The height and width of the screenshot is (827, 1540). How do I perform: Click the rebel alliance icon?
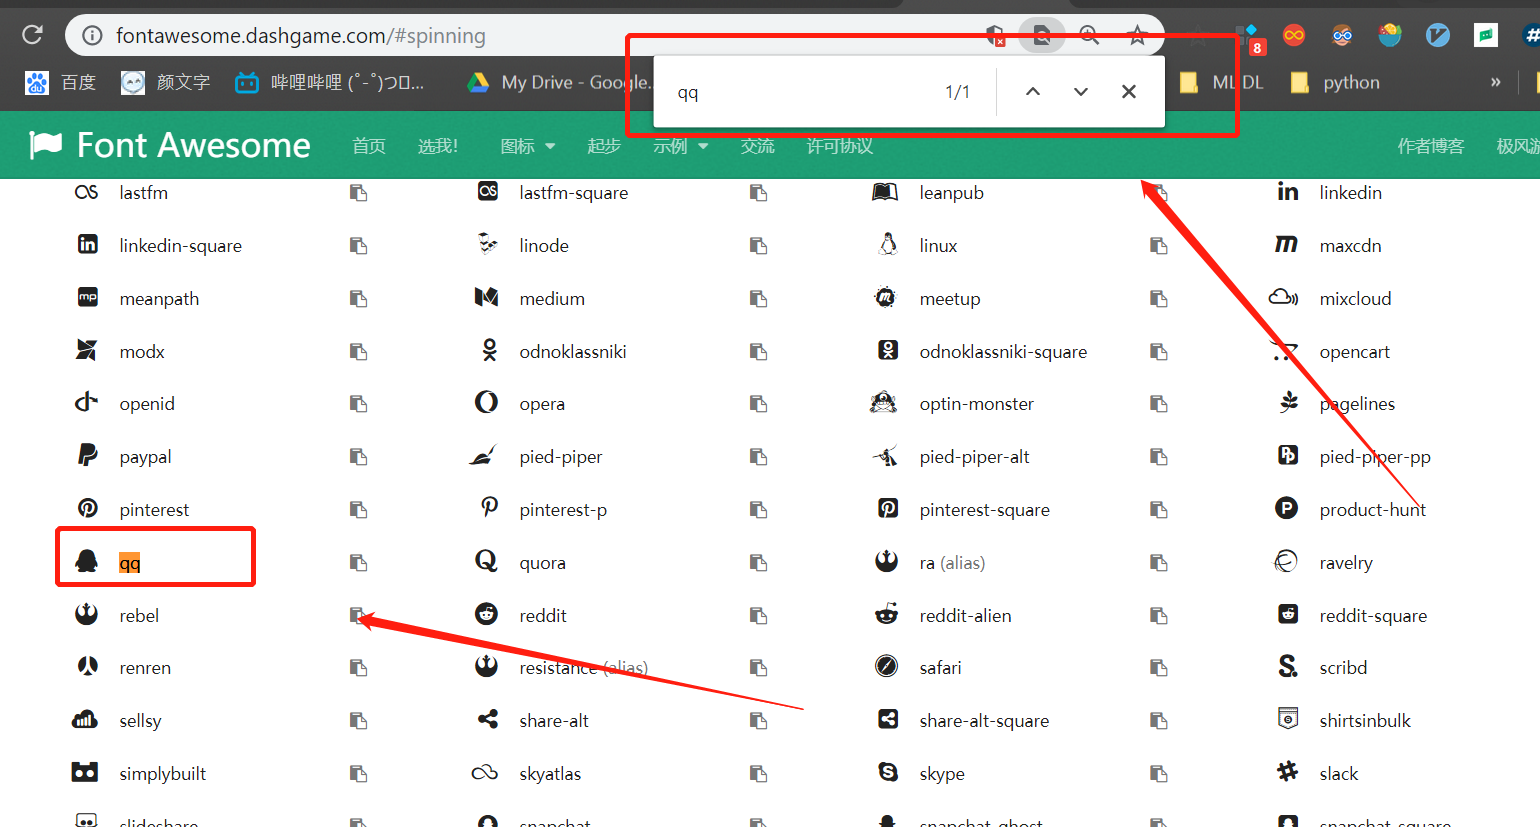tap(87, 613)
